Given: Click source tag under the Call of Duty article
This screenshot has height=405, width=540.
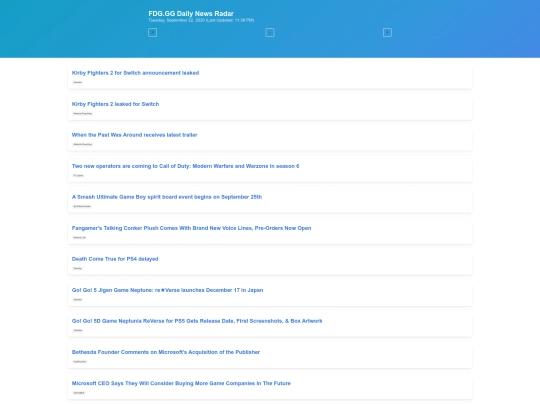Looking at the screenshot, I should [x=79, y=175].
